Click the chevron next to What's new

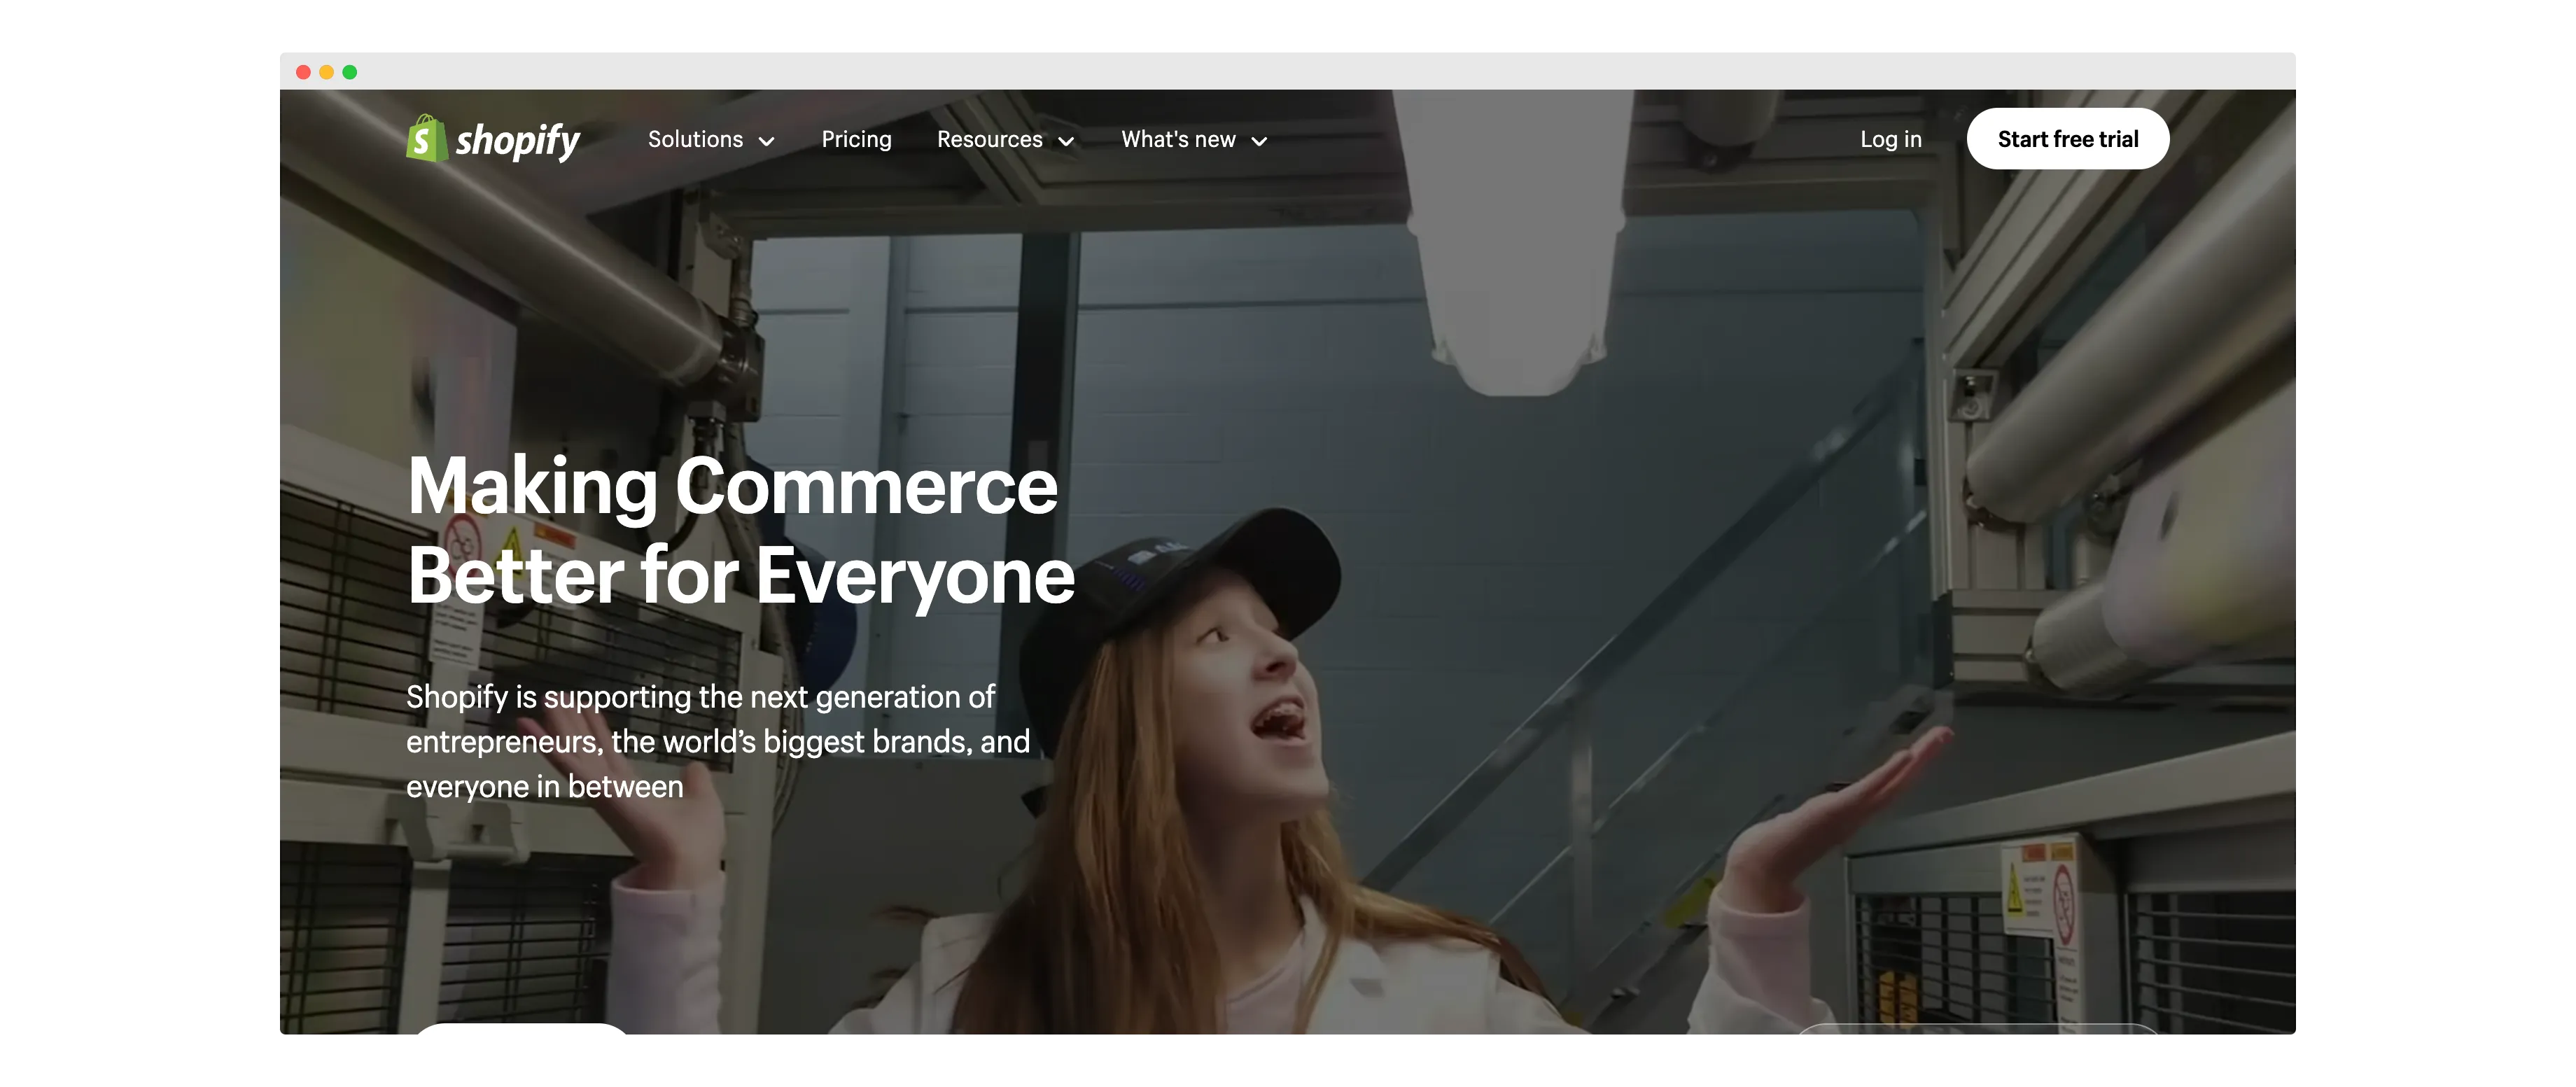(1259, 142)
